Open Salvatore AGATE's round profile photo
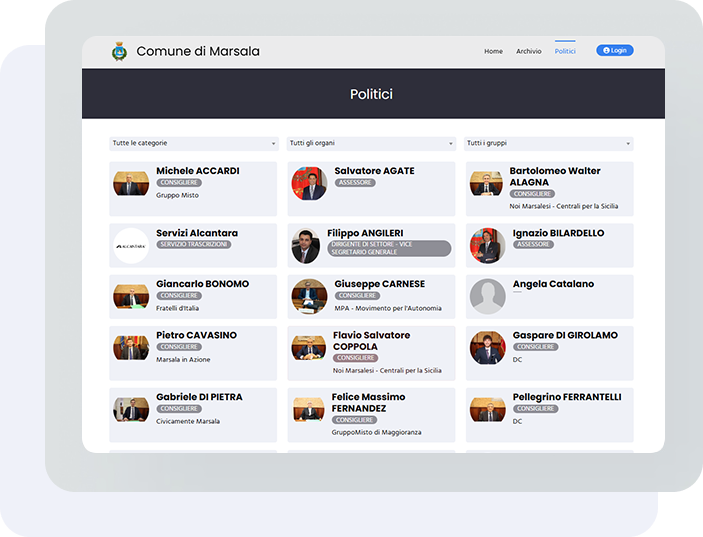Screen dimensions: 703x537 pos(309,184)
